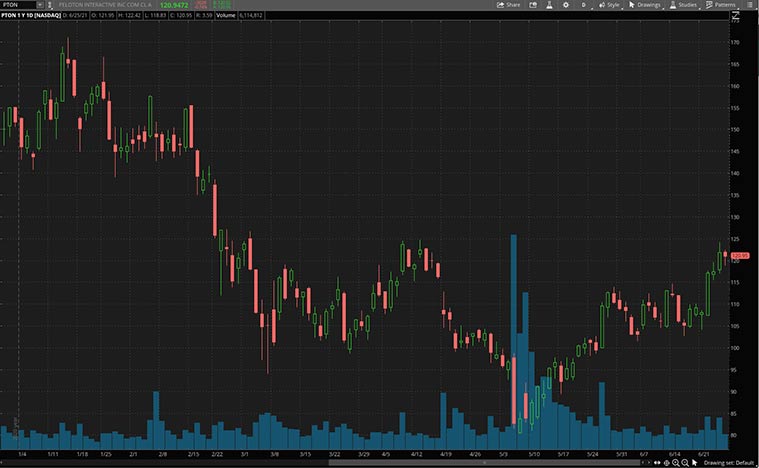
Task: Click the flask quick study icon
Action: (549, 5)
